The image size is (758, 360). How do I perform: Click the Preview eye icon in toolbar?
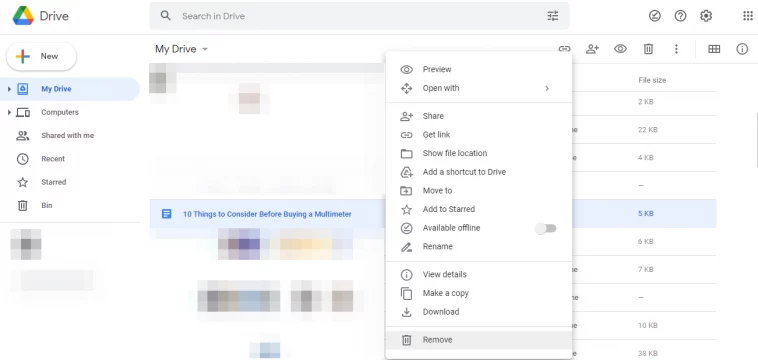[620, 49]
